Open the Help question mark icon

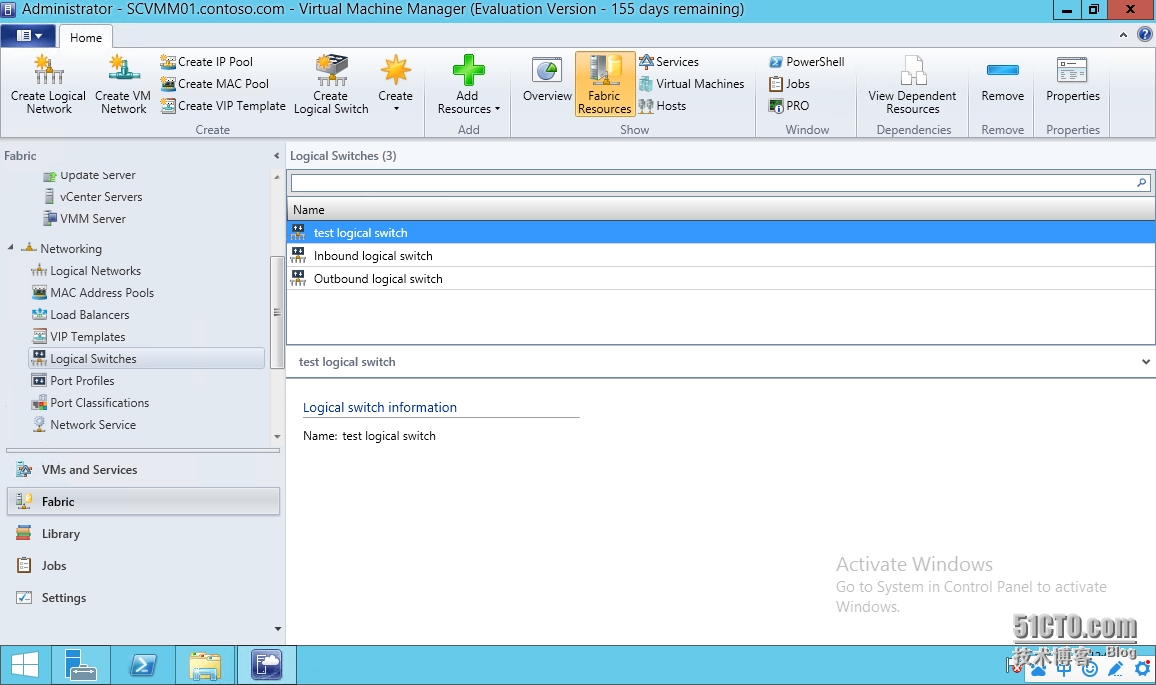click(x=1145, y=35)
